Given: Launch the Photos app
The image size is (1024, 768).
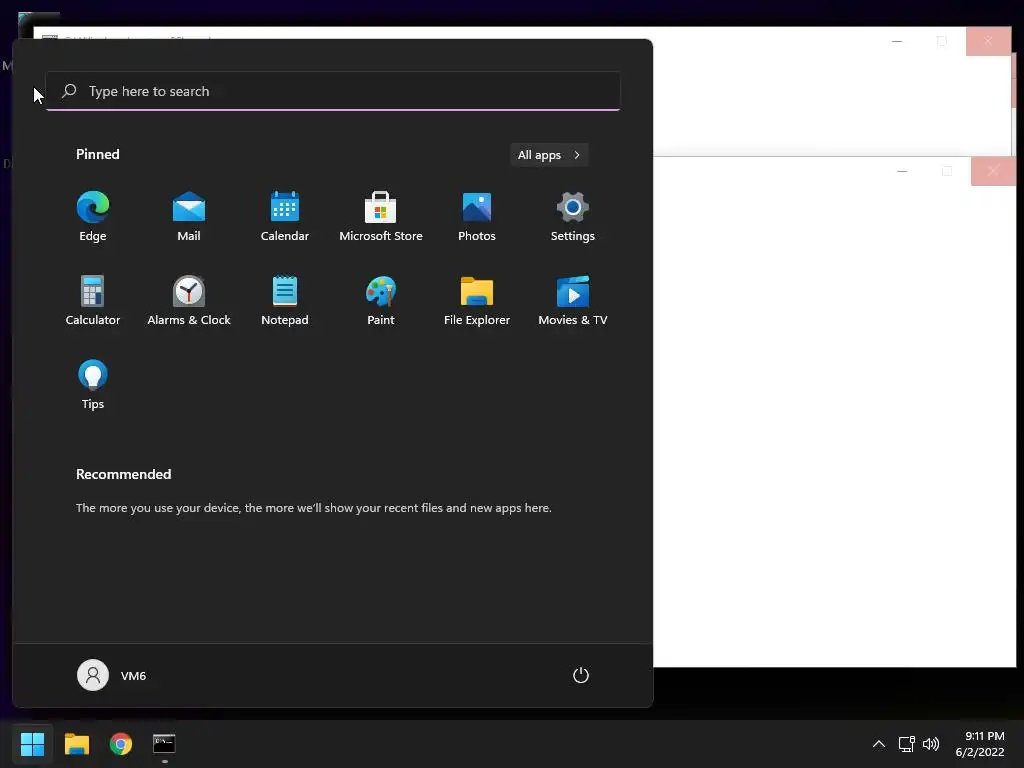Looking at the screenshot, I should [477, 217].
